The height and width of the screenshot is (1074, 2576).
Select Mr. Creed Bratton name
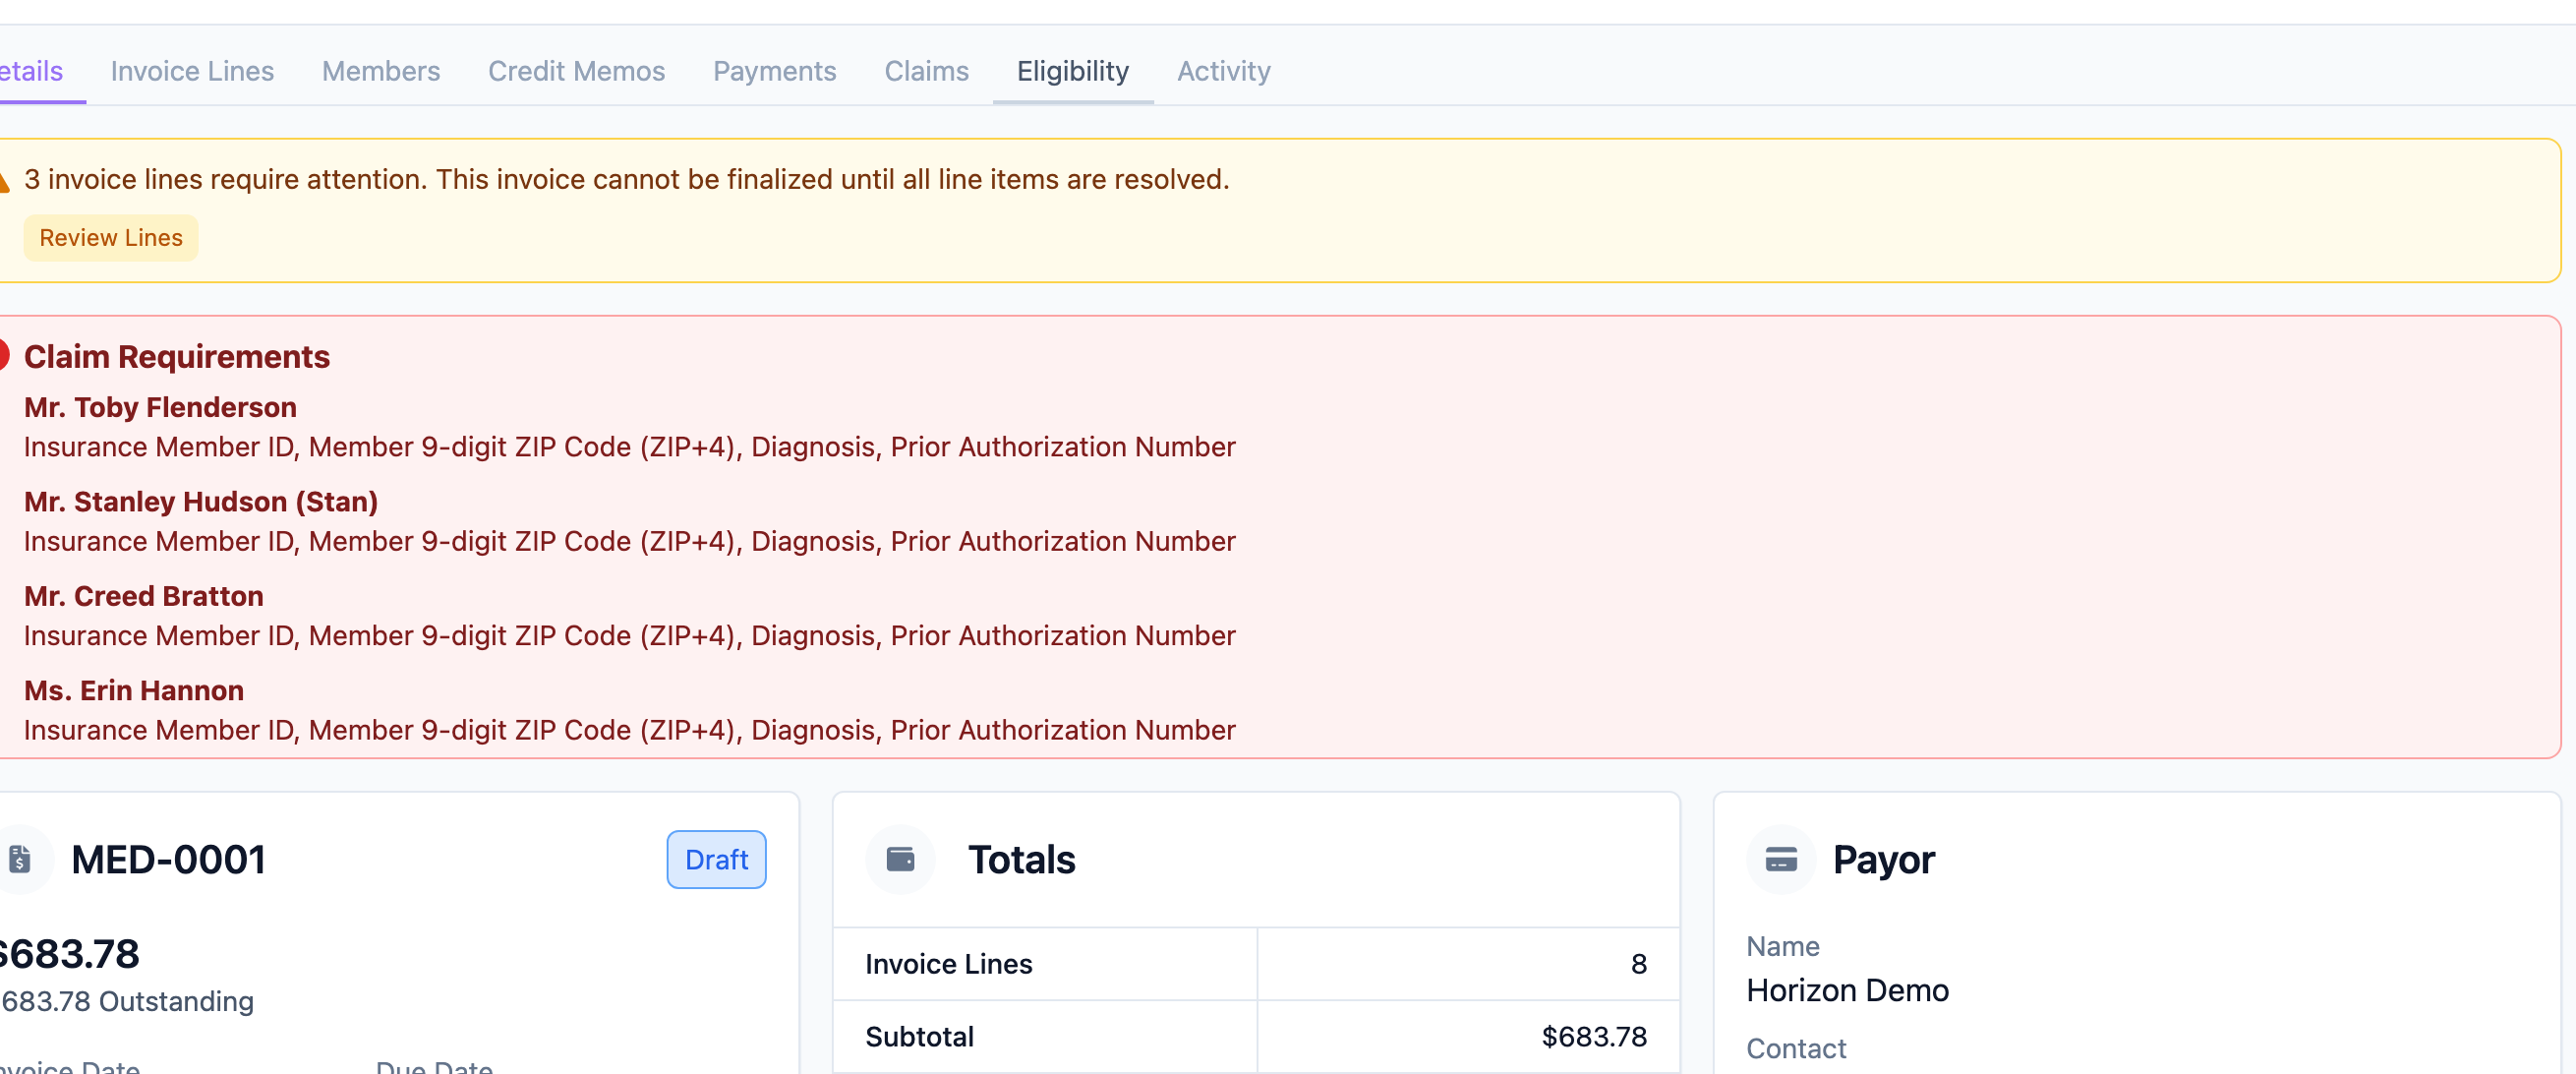(x=144, y=596)
